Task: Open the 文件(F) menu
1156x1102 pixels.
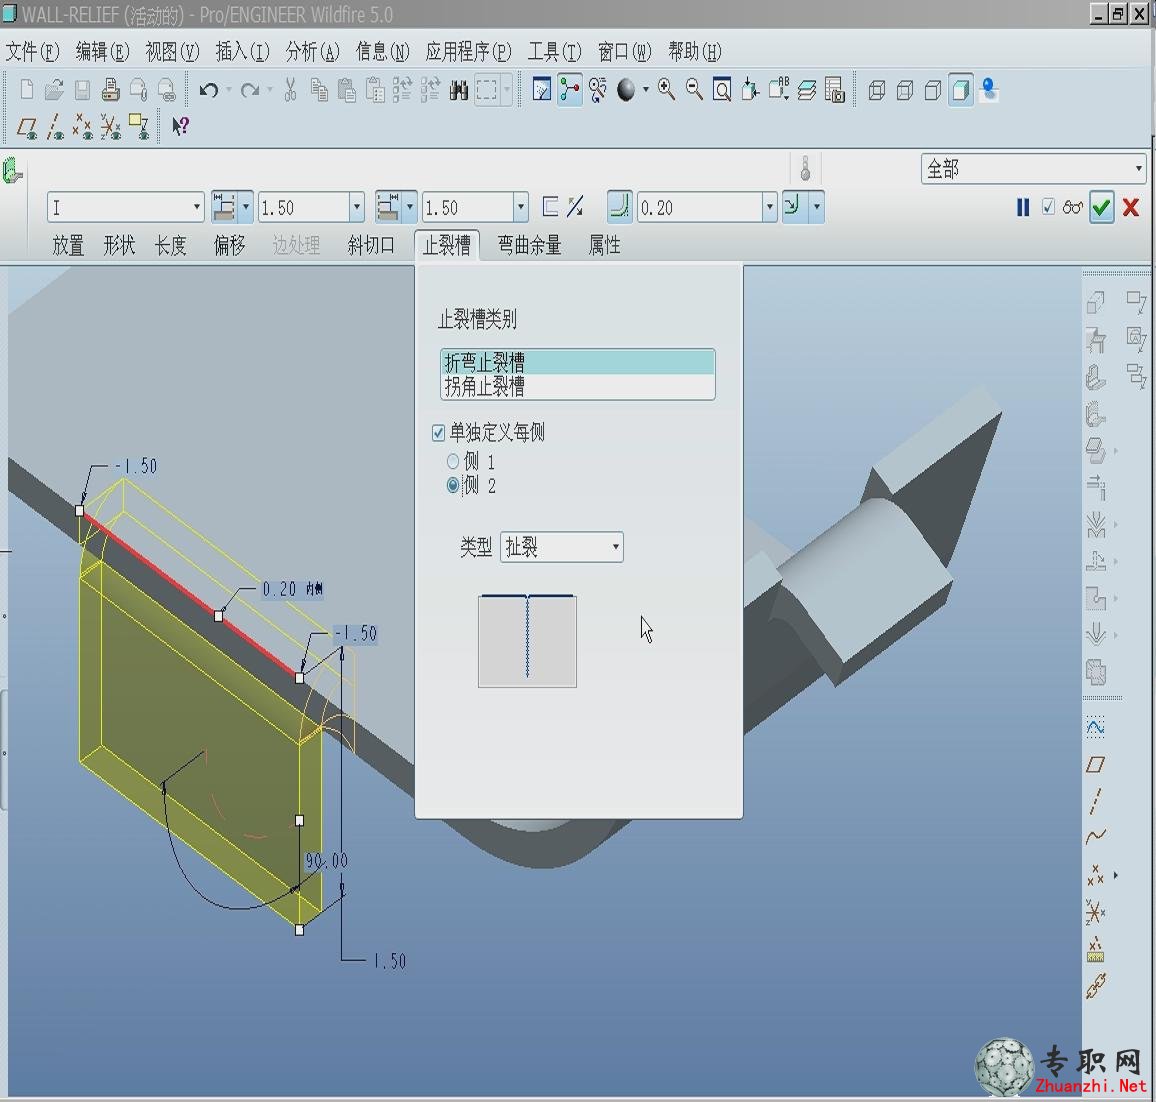Action: point(32,52)
